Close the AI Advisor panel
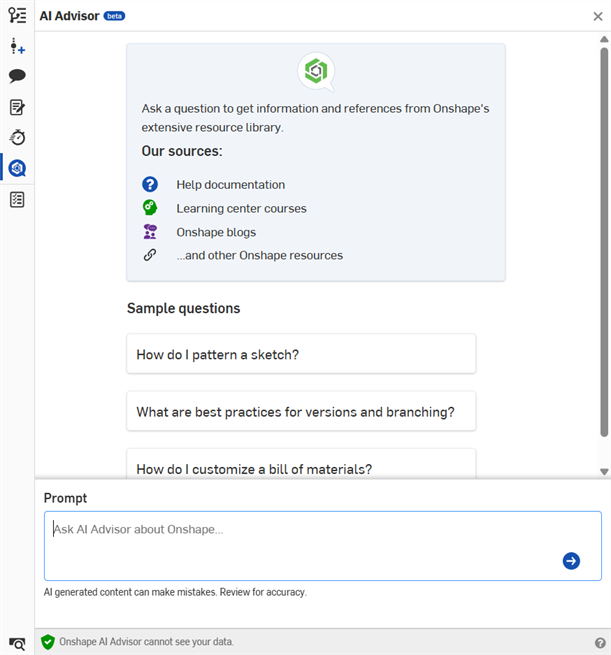This screenshot has width=611, height=655. pos(598,16)
